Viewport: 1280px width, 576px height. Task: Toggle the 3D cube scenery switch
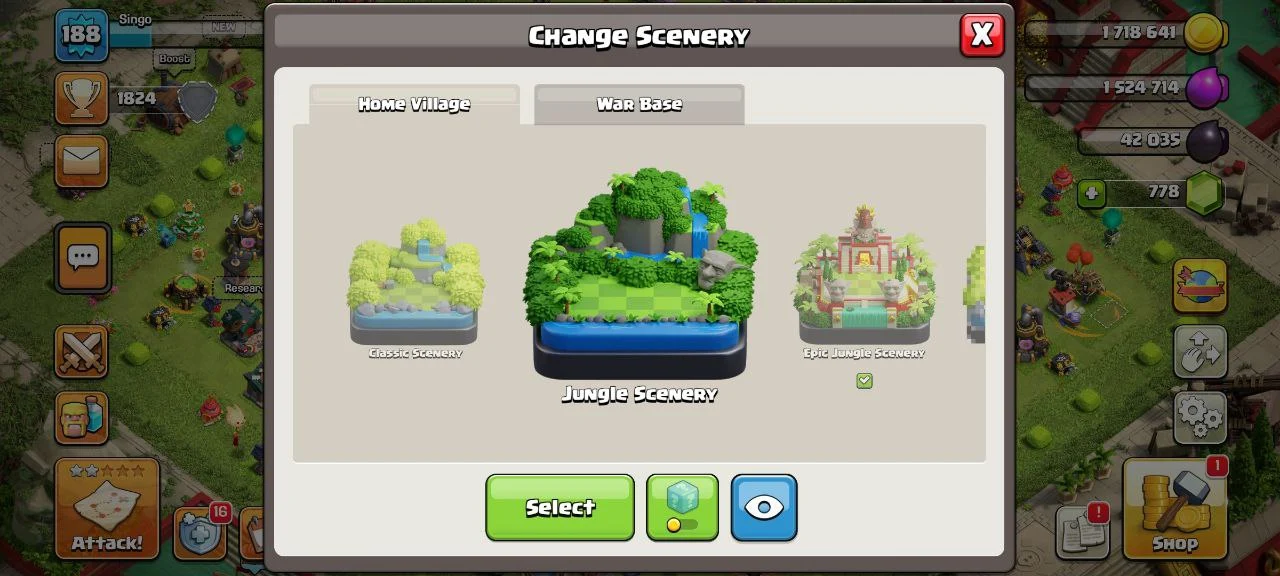coord(682,508)
